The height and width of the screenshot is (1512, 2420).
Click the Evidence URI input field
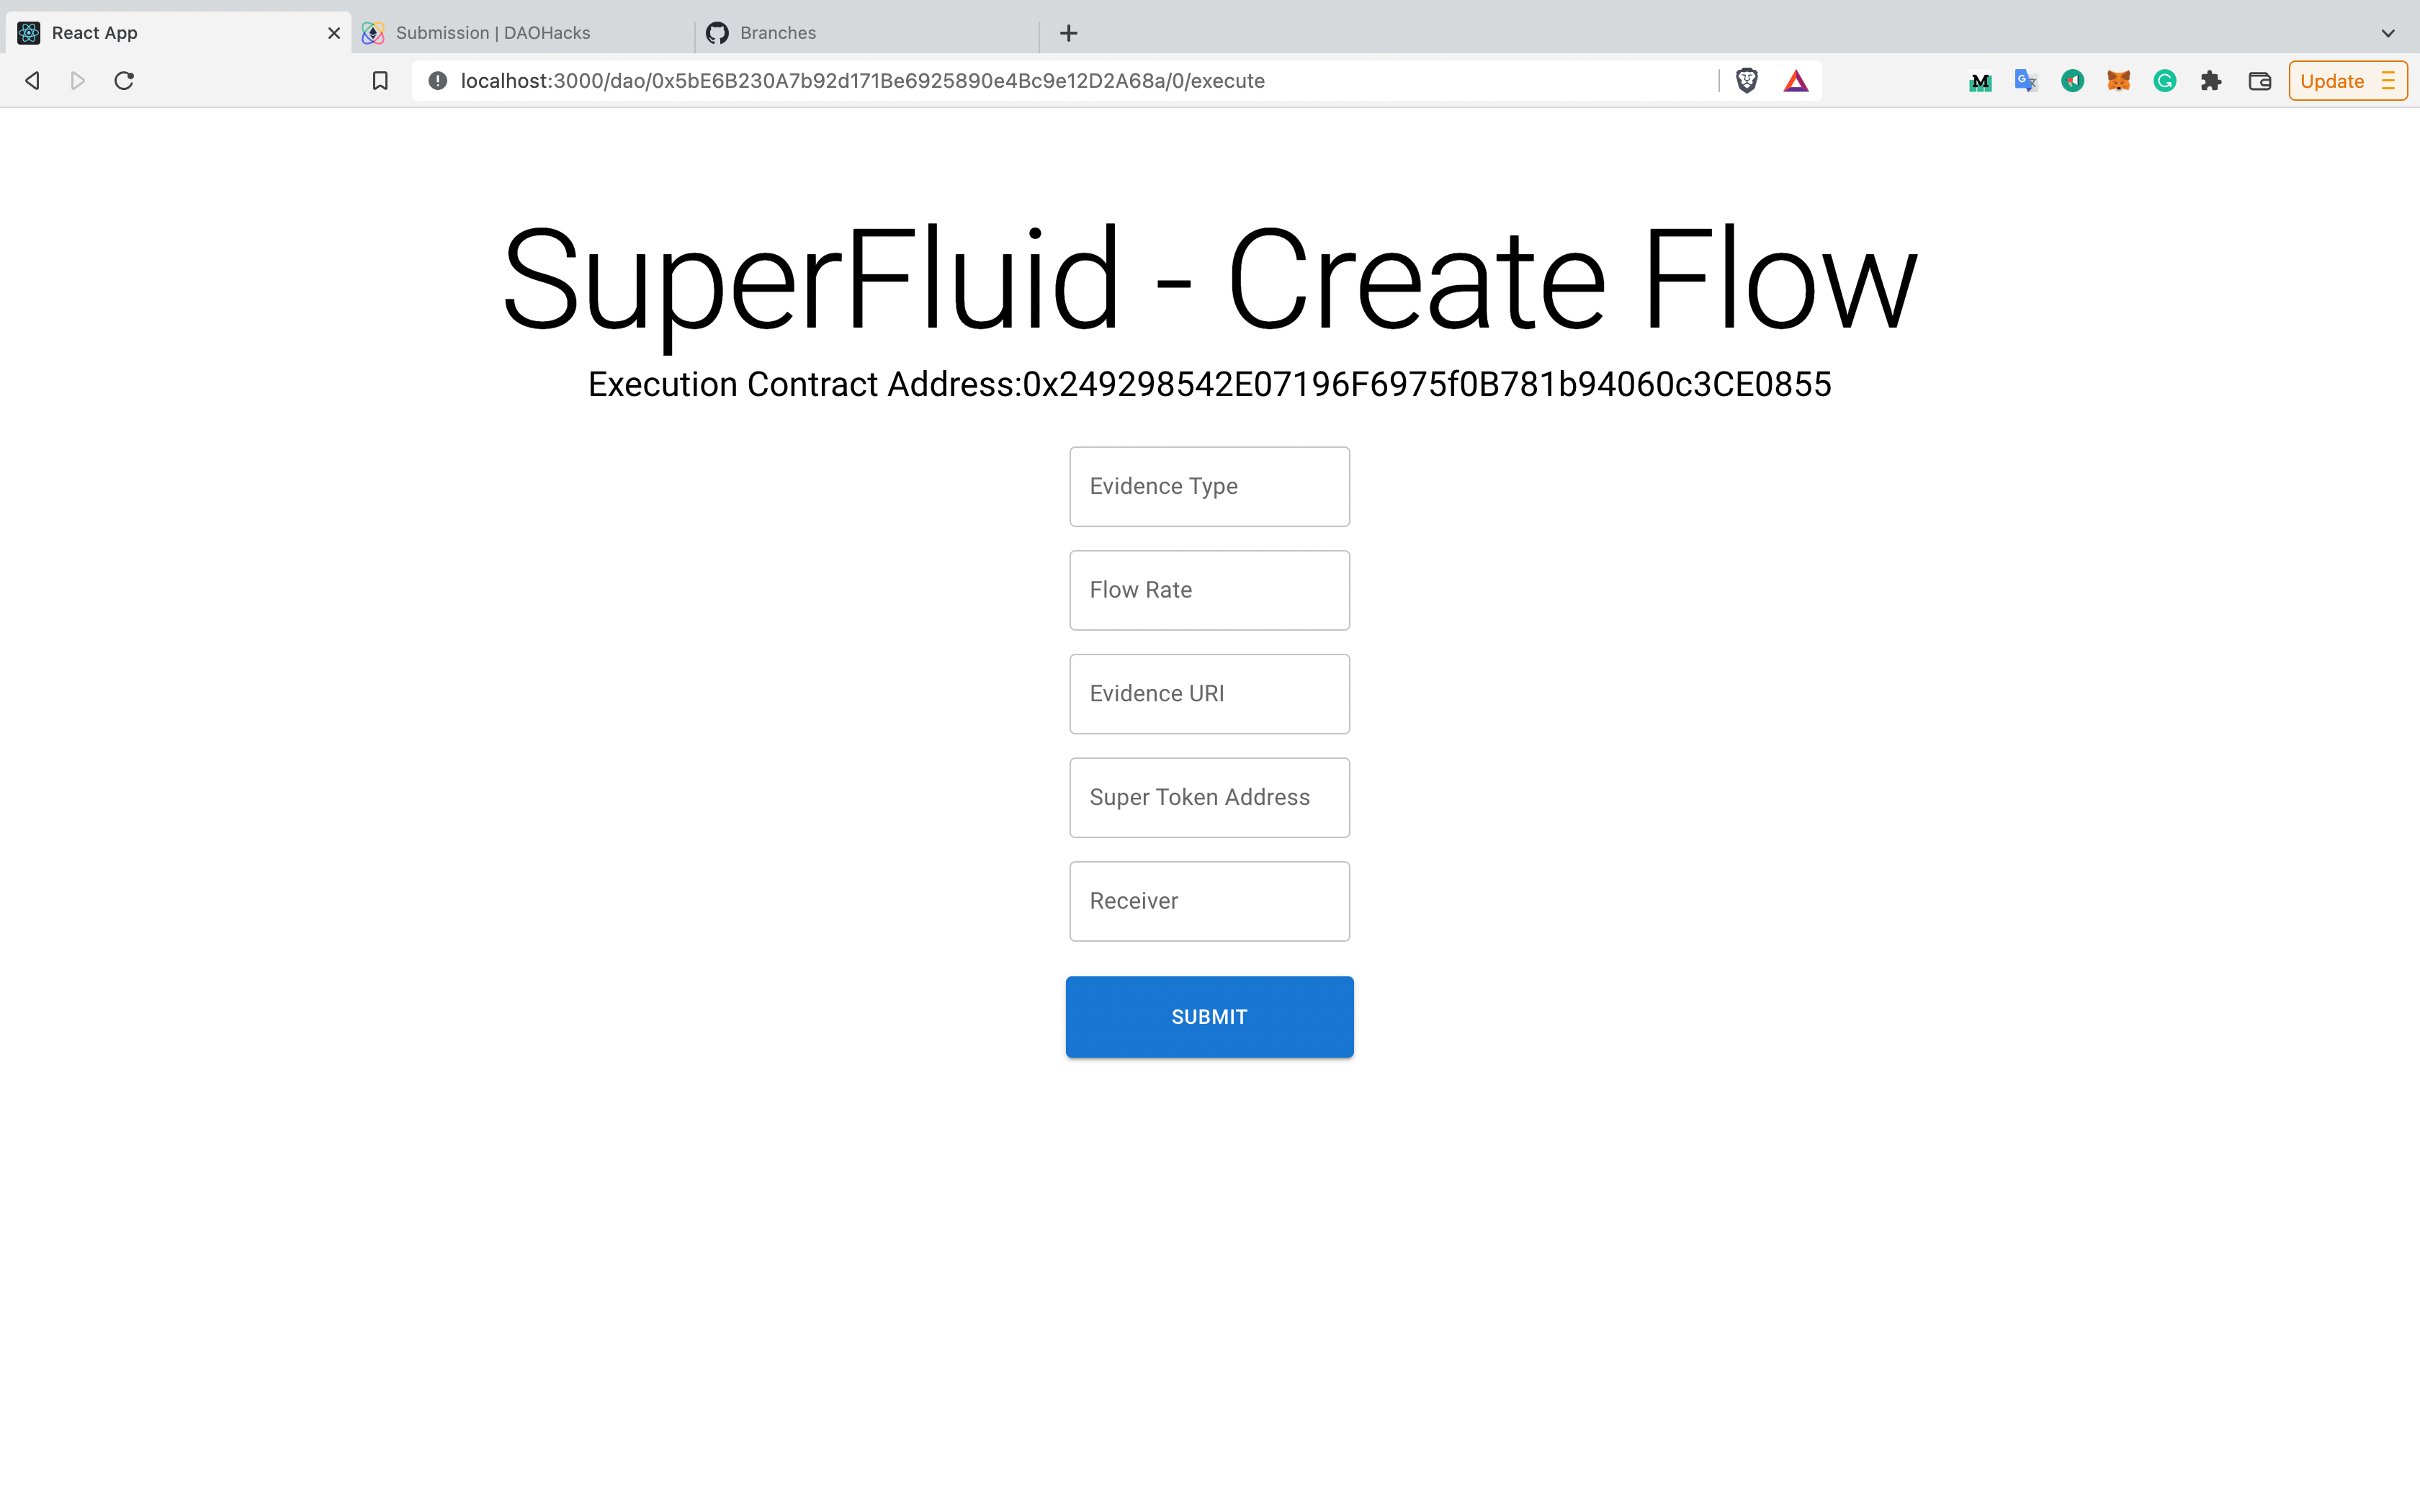[x=1209, y=691]
